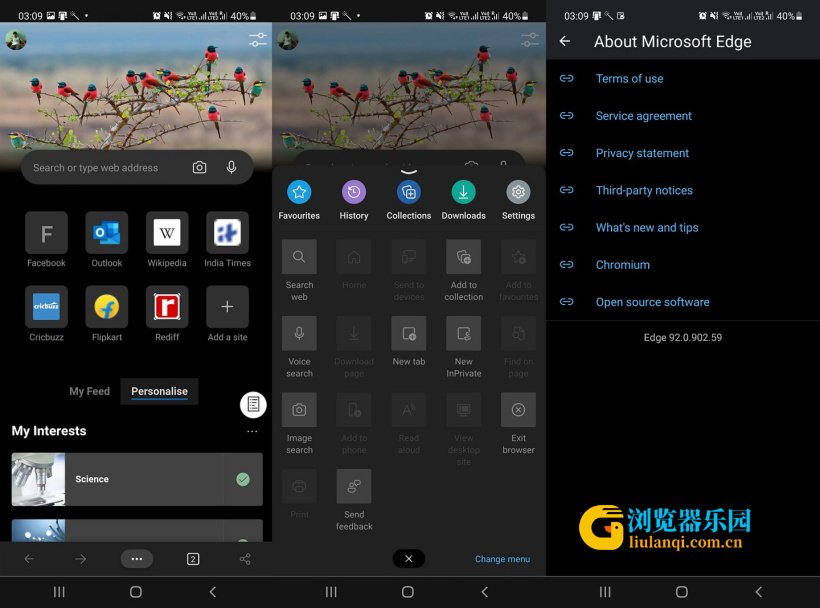This screenshot has height=608, width=820.
Task: Tap the camera icon in search bar
Action: [199, 167]
